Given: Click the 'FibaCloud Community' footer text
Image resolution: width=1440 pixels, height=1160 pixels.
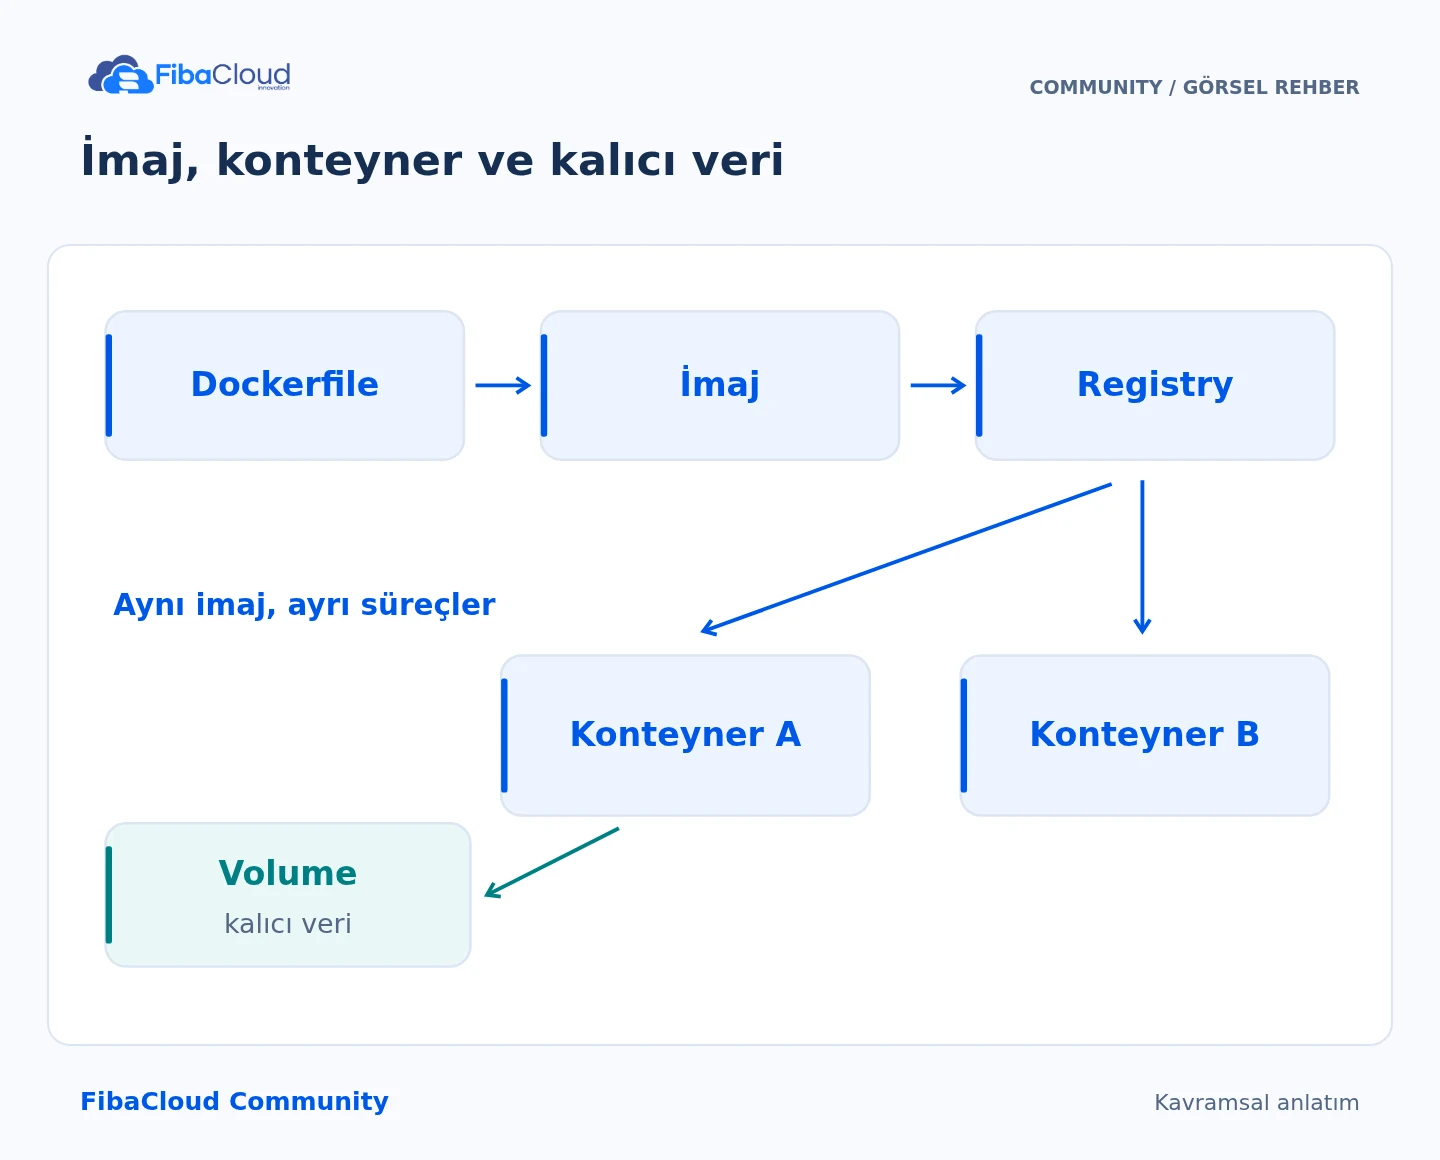Looking at the screenshot, I should pyautogui.click(x=234, y=1101).
